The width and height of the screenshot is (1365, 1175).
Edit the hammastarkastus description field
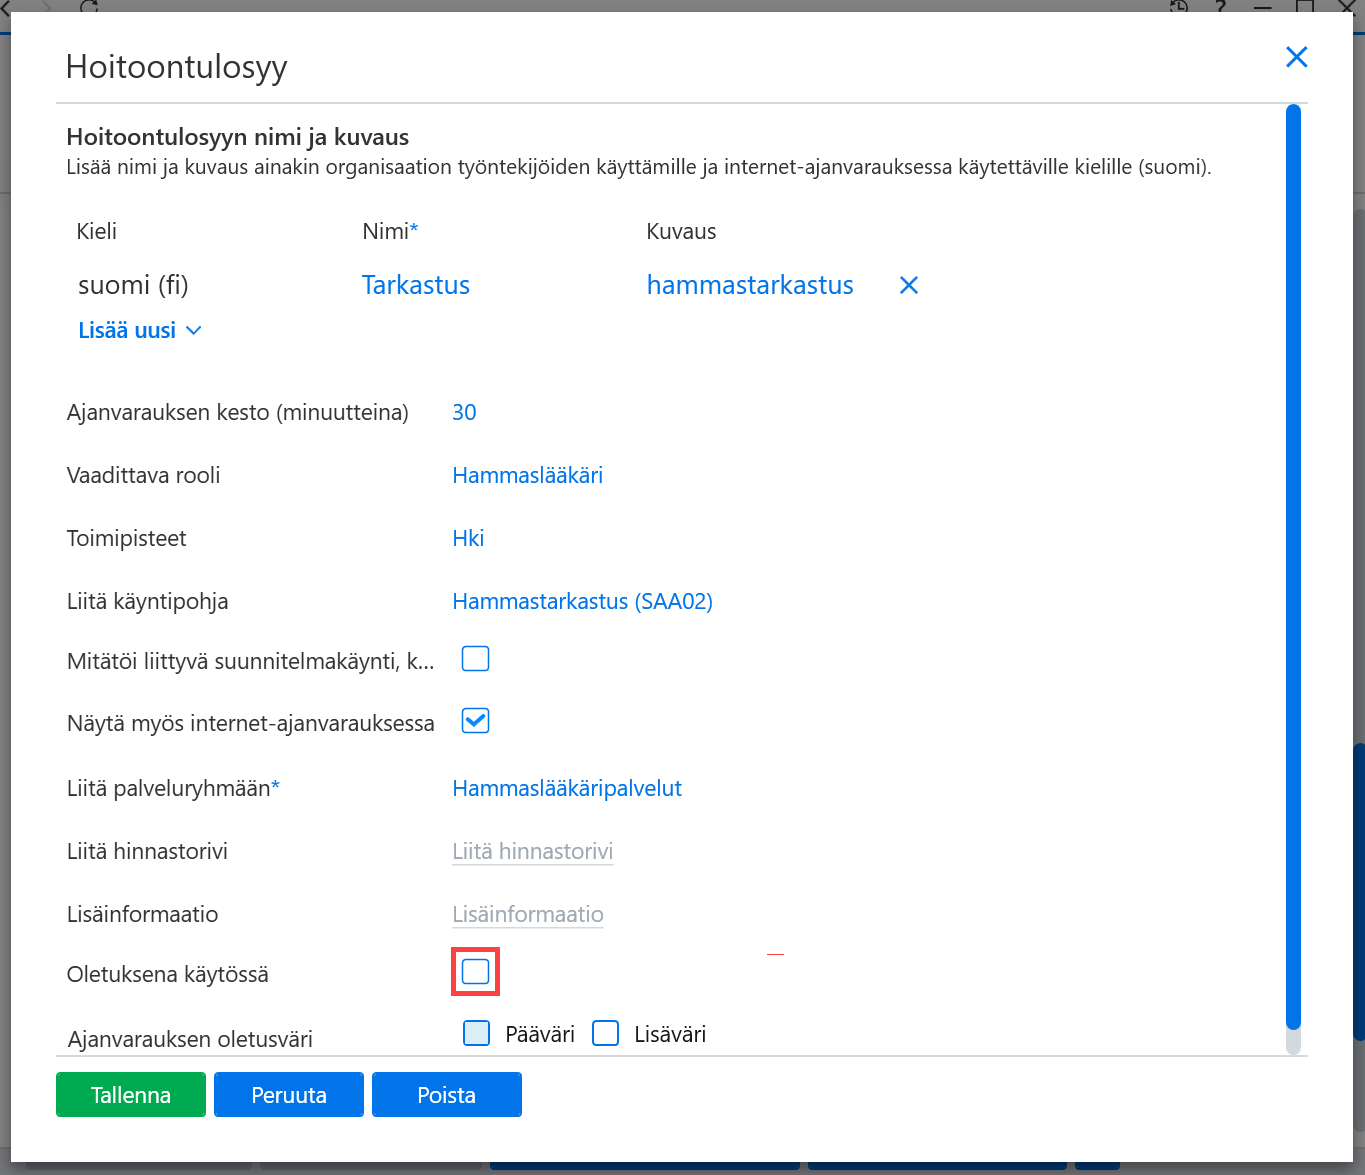pos(750,285)
